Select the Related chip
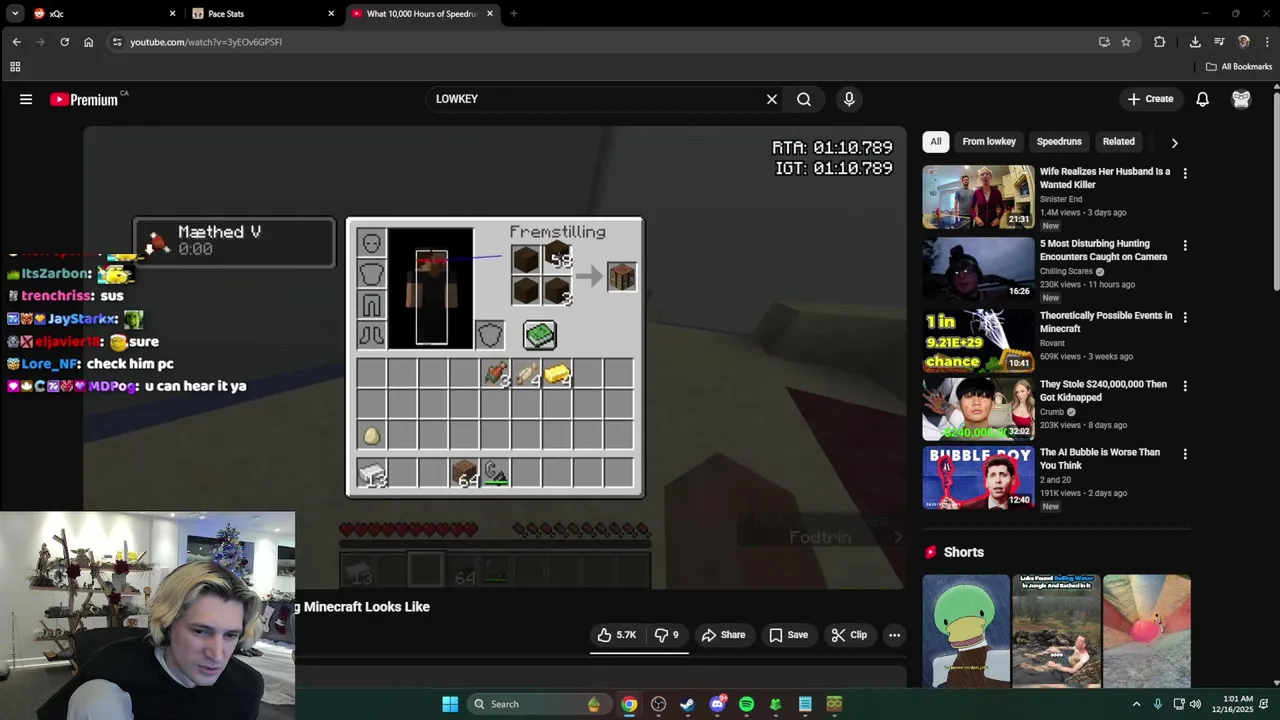The height and width of the screenshot is (720, 1280). pyautogui.click(x=1118, y=142)
